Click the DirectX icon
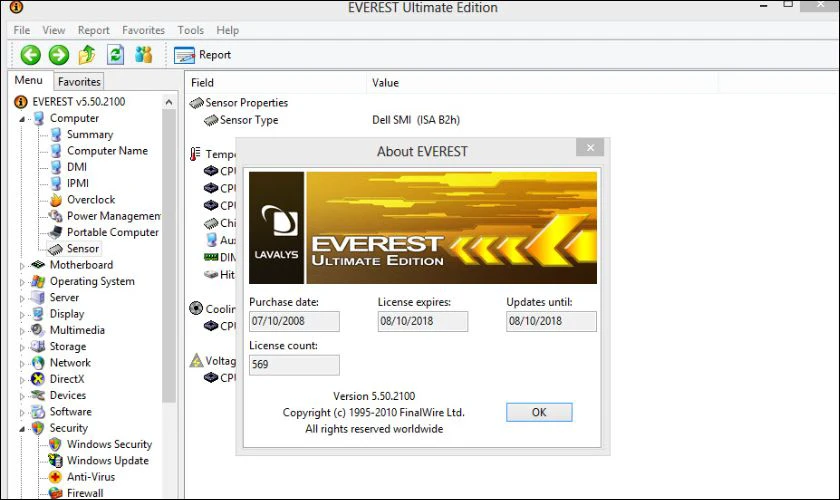 tap(38, 379)
